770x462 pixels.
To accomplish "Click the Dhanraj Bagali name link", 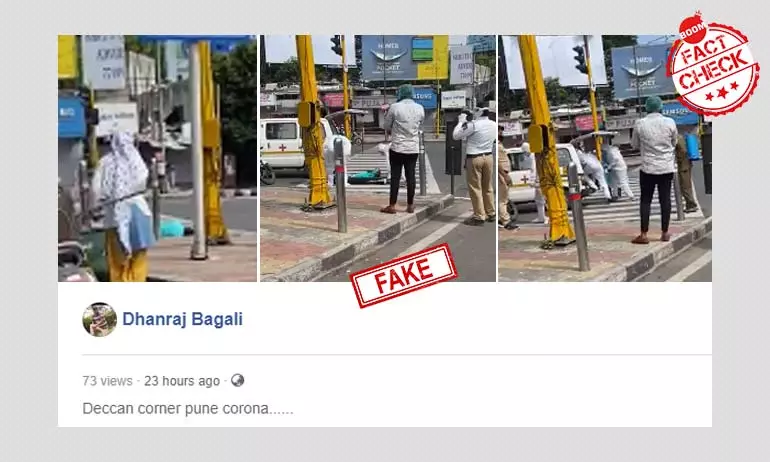I will [x=182, y=319].
